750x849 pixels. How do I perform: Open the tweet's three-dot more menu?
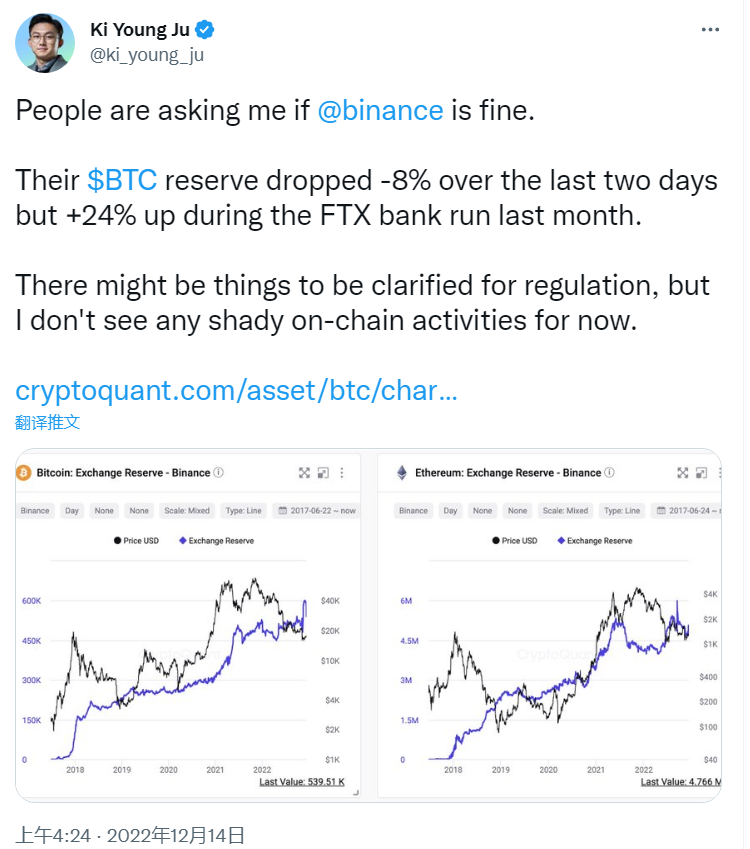coord(709,30)
